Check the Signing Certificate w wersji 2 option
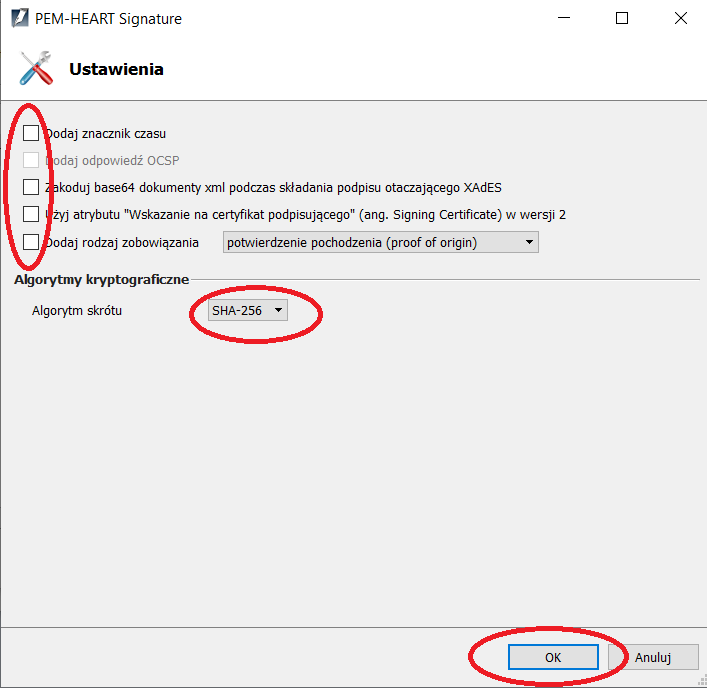The height and width of the screenshot is (688, 707). [x=31, y=214]
